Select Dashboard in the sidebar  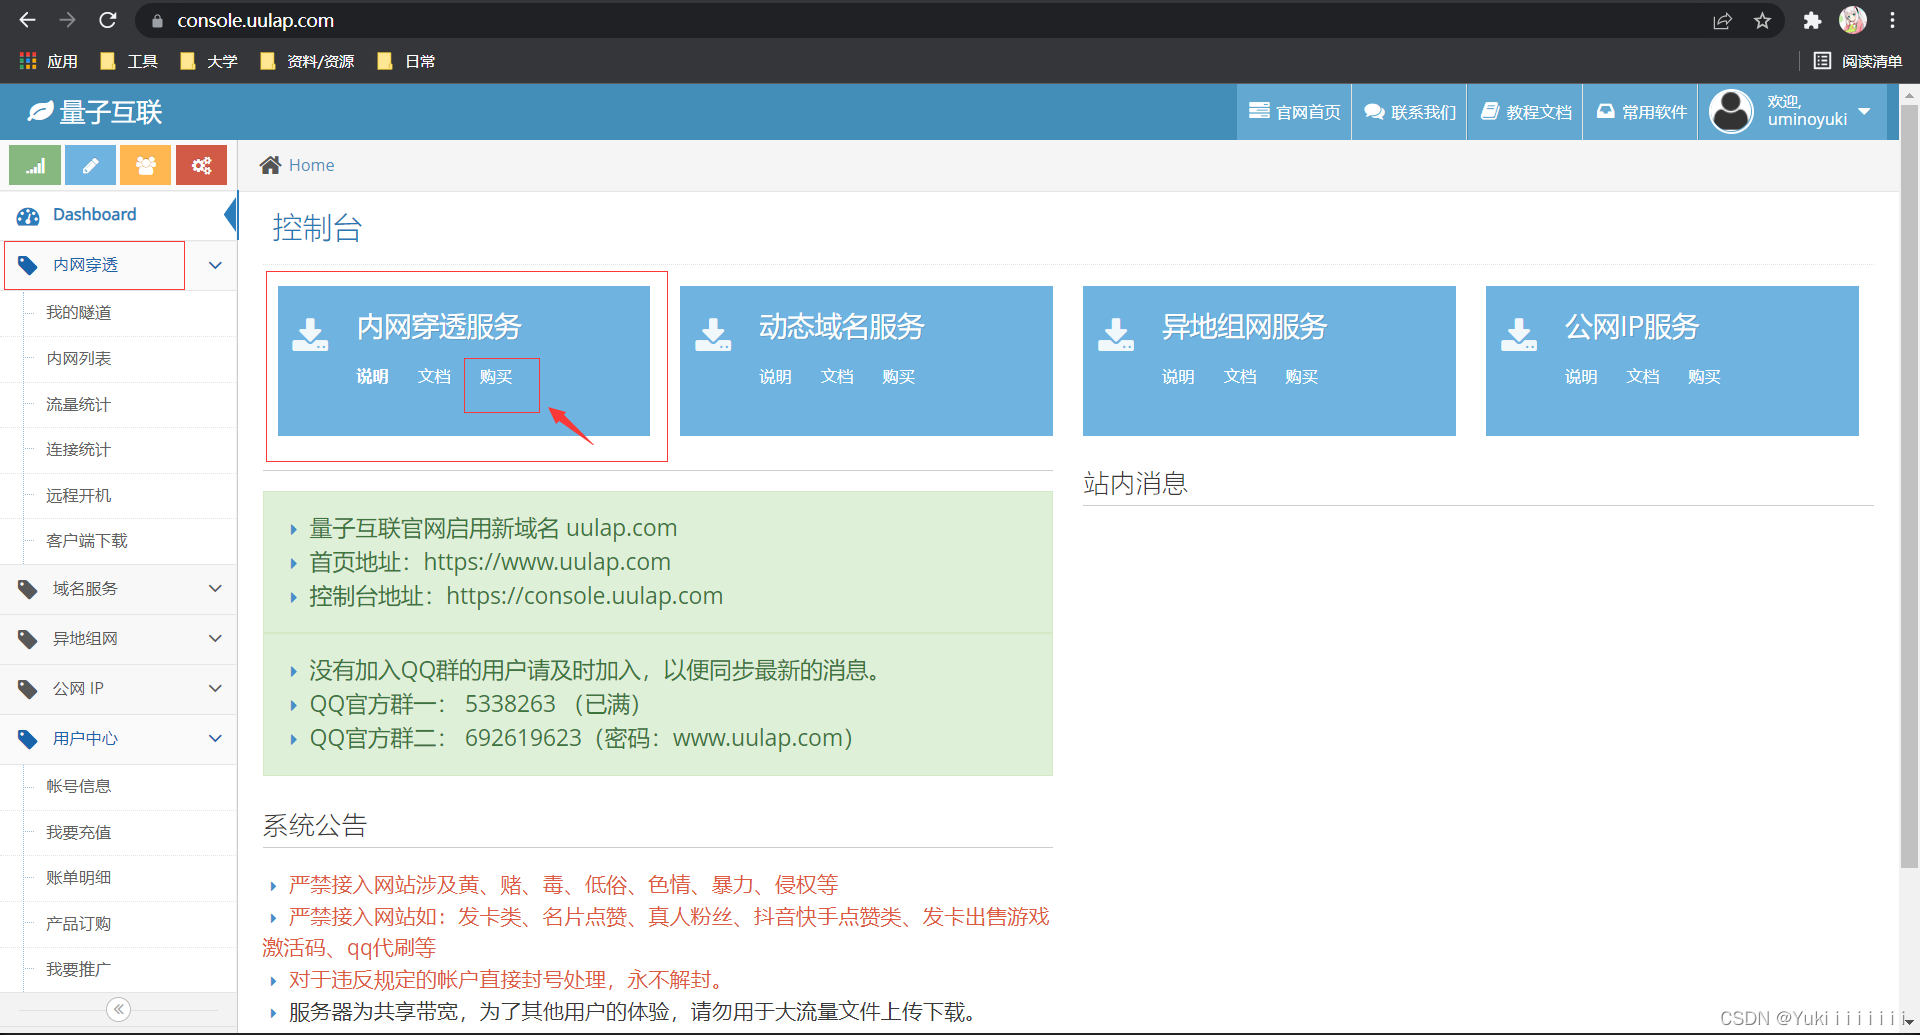pyautogui.click(x=118, y=215)
